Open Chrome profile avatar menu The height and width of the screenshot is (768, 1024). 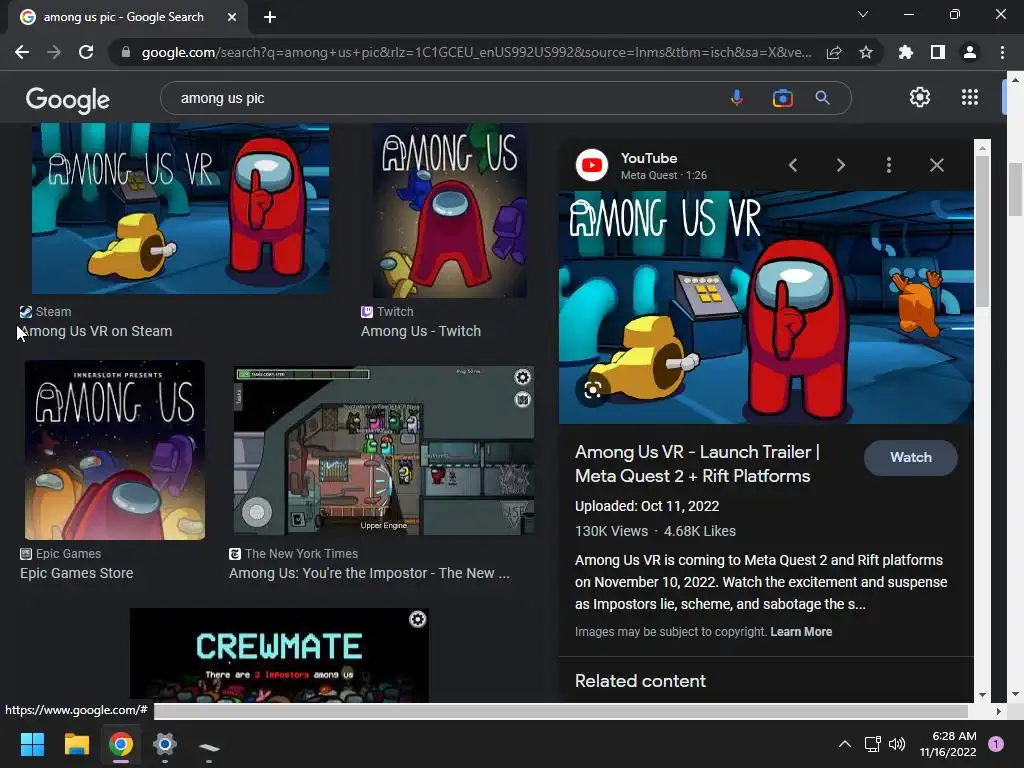click(x=970, y=52)
